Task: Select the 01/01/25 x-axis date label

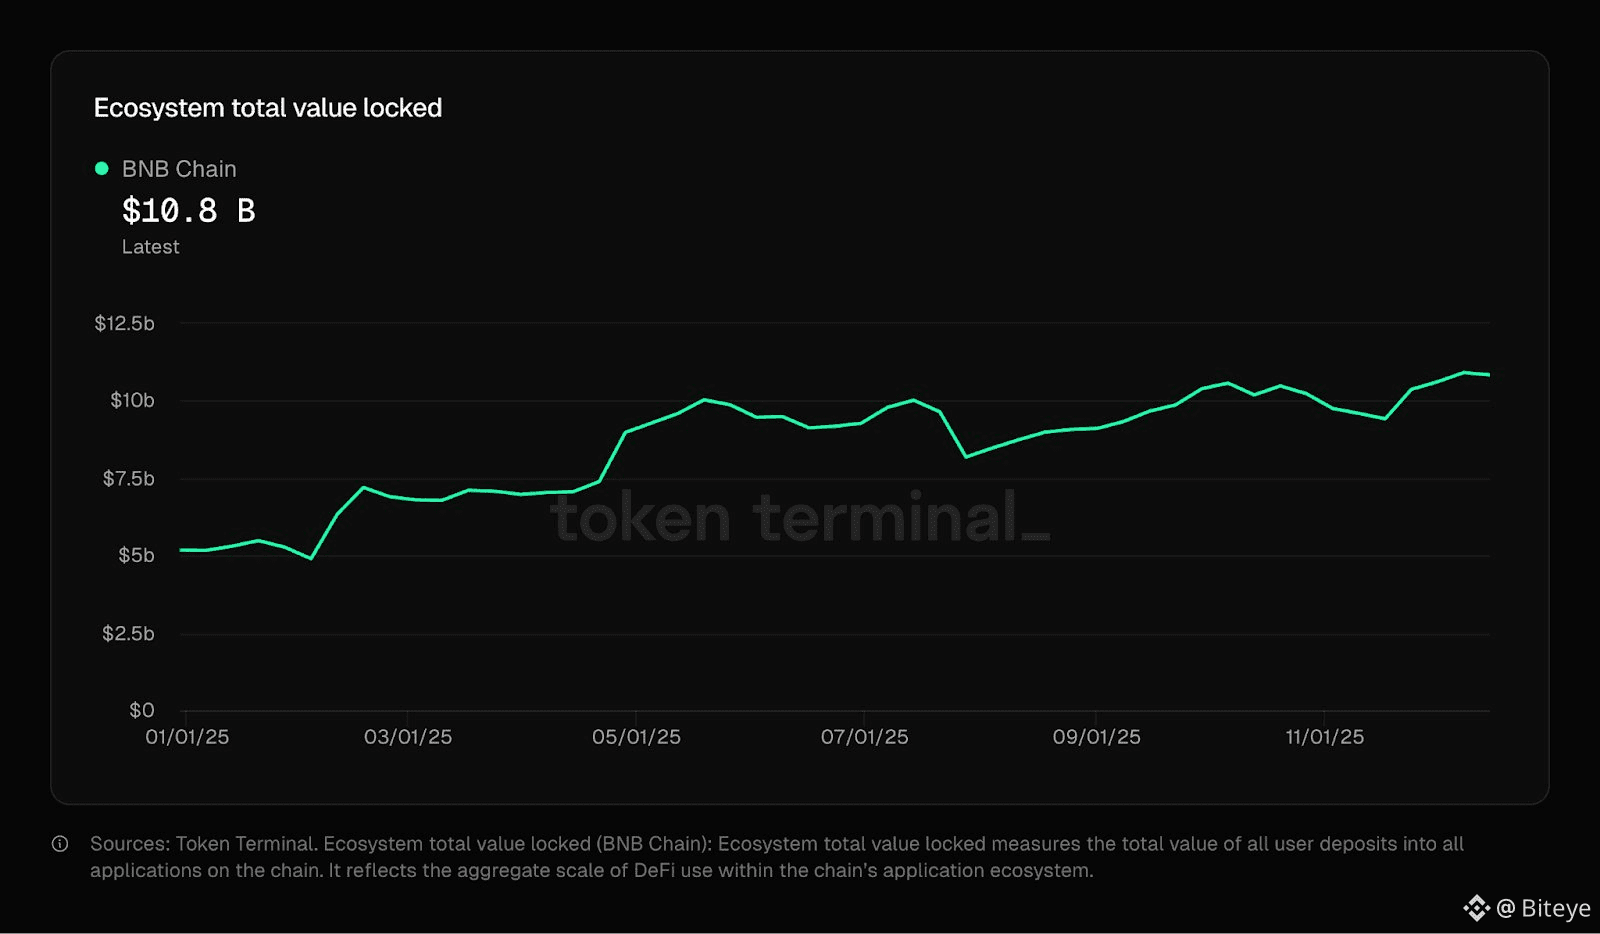Action: click(x=187, y=737)
